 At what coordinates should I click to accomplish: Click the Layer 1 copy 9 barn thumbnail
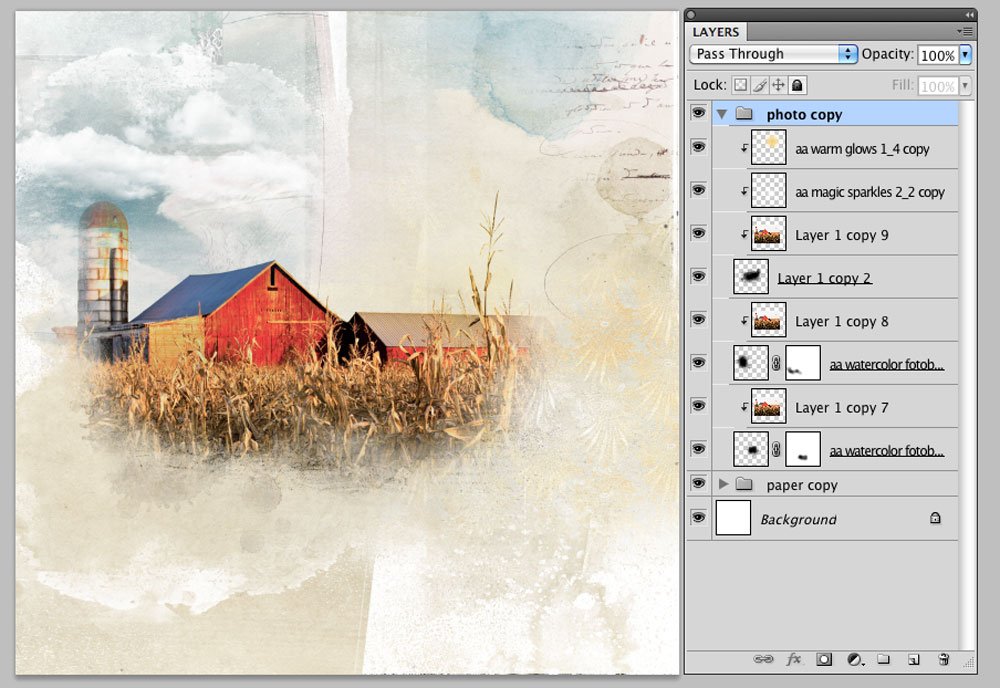click(x=768, y=233)
